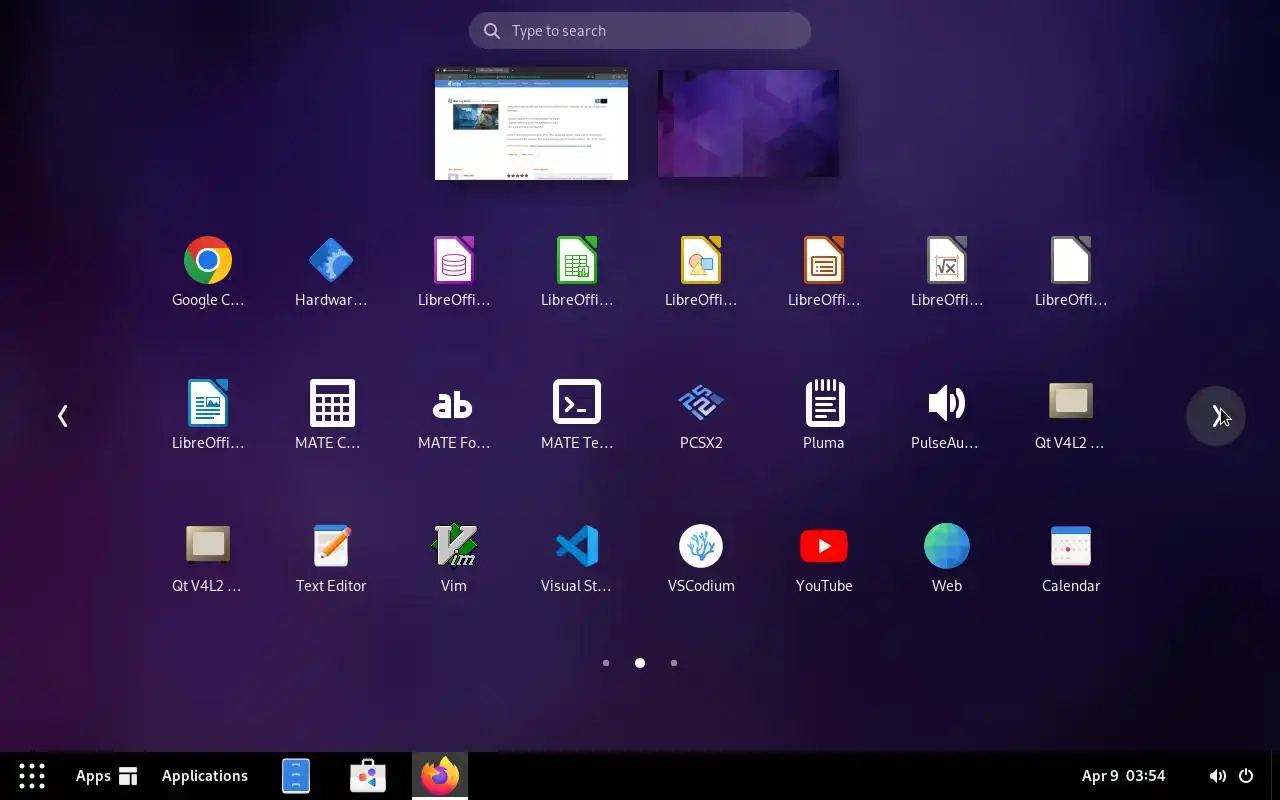1280x800 pixels.
Task: Click the Apps button in bottom panel
Action: click(106, 776)
